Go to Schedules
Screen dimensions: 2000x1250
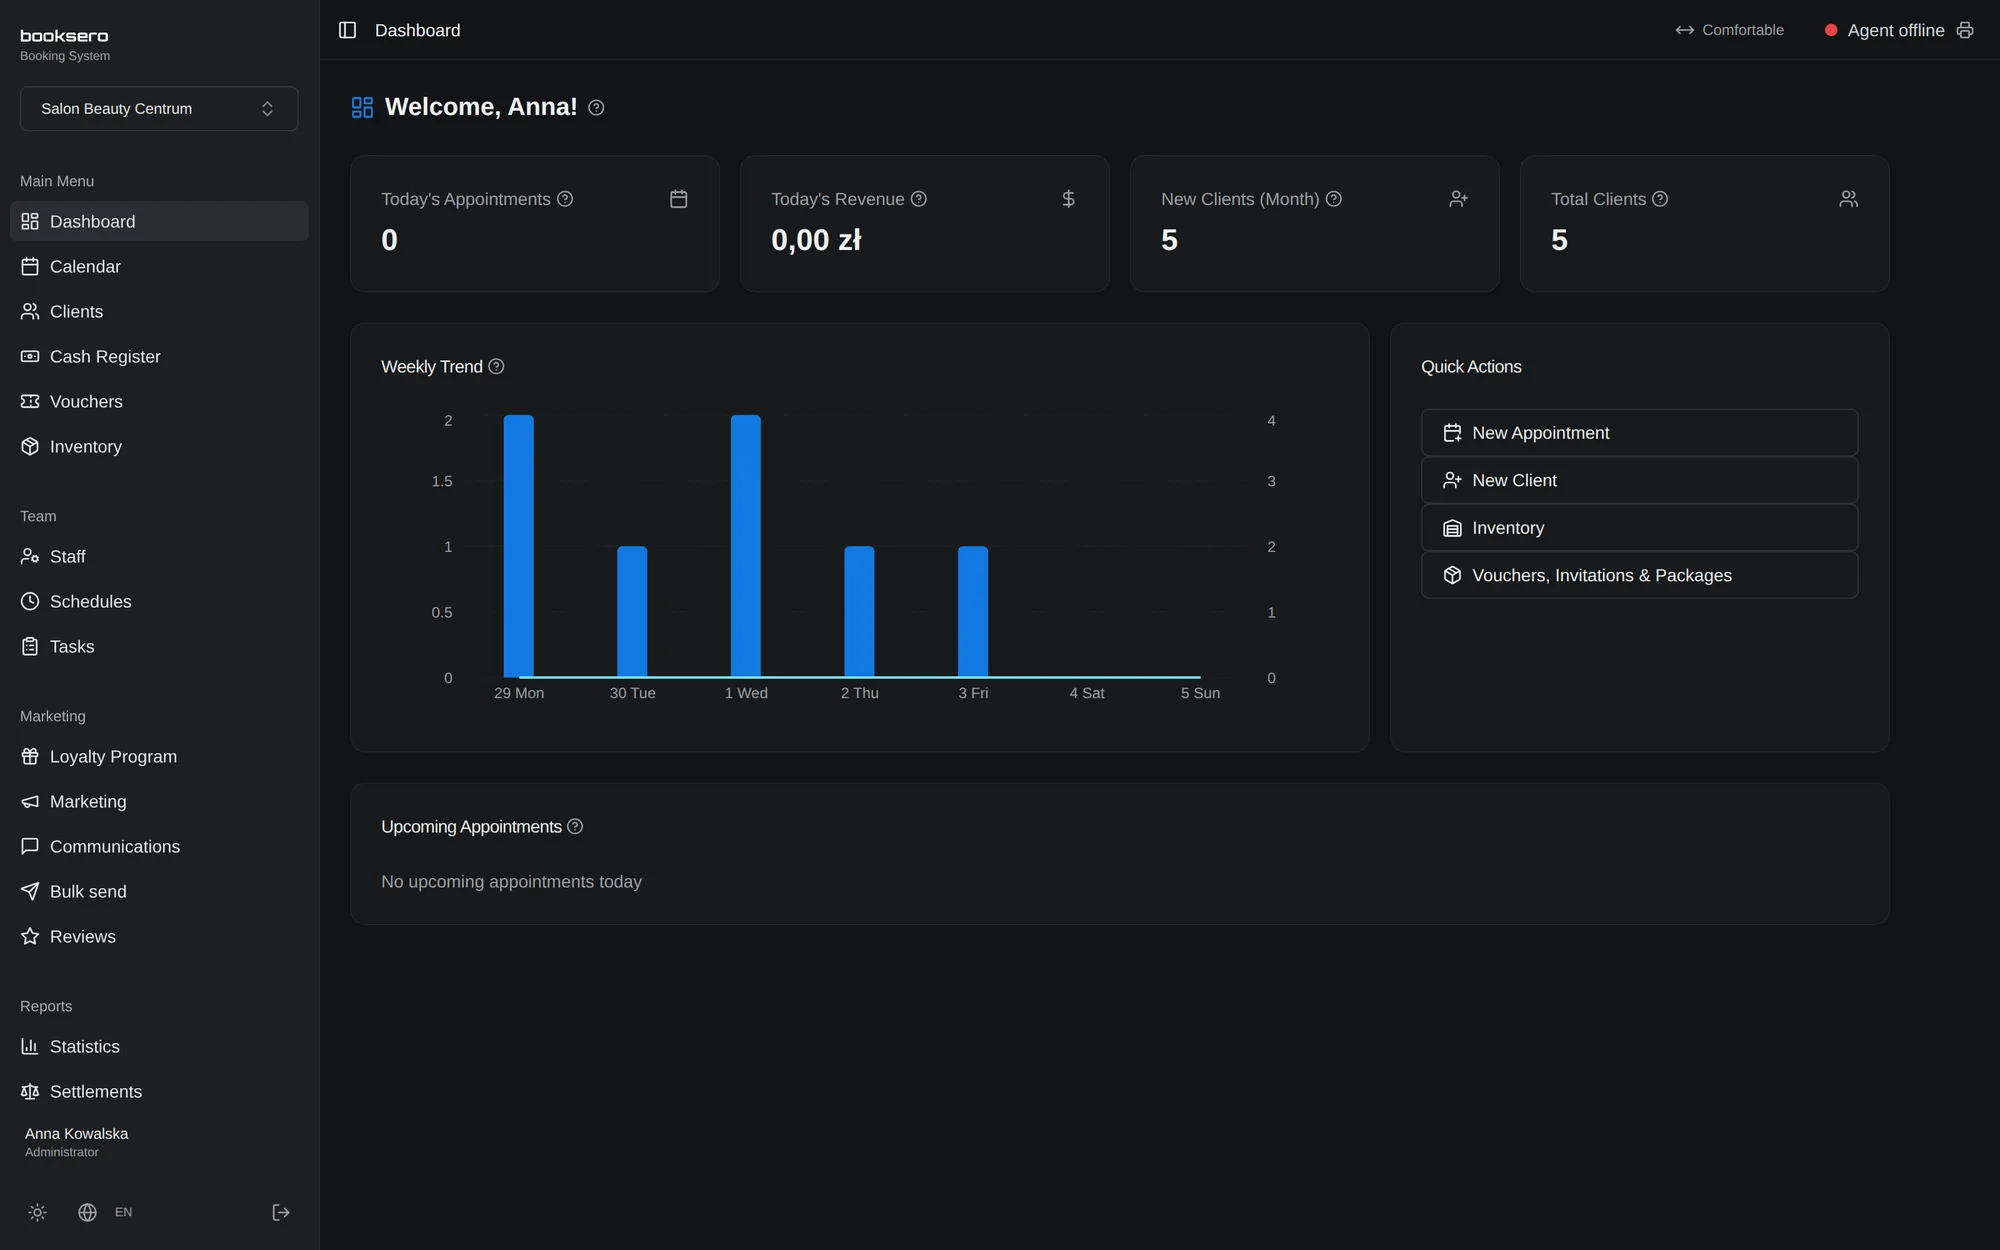point(159,601)
